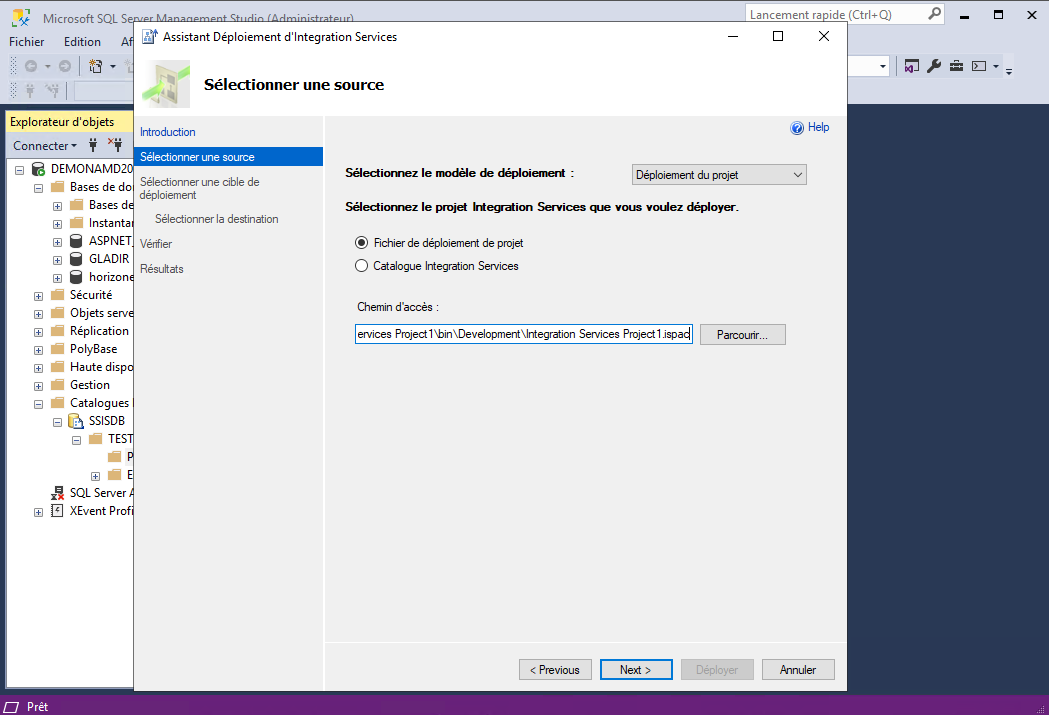Open the command window icon dropdown arrow

click(995, 66)
